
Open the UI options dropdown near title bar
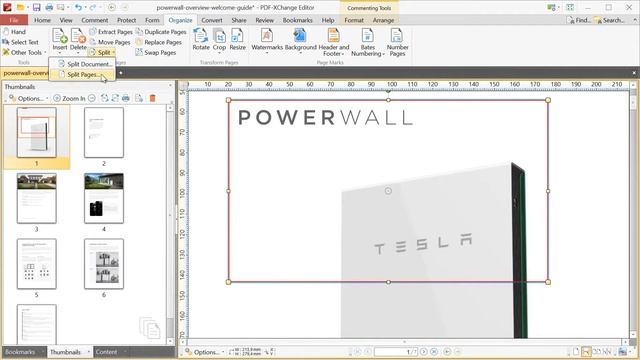553,7
